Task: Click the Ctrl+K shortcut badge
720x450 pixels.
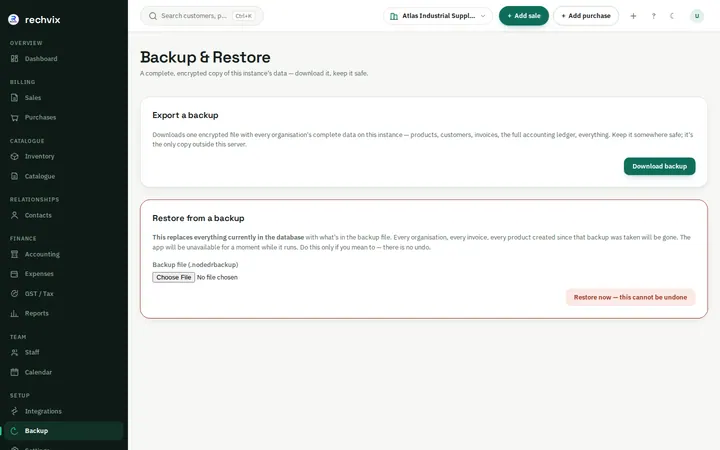Action: pyautogui.click(x=243, y=16)
